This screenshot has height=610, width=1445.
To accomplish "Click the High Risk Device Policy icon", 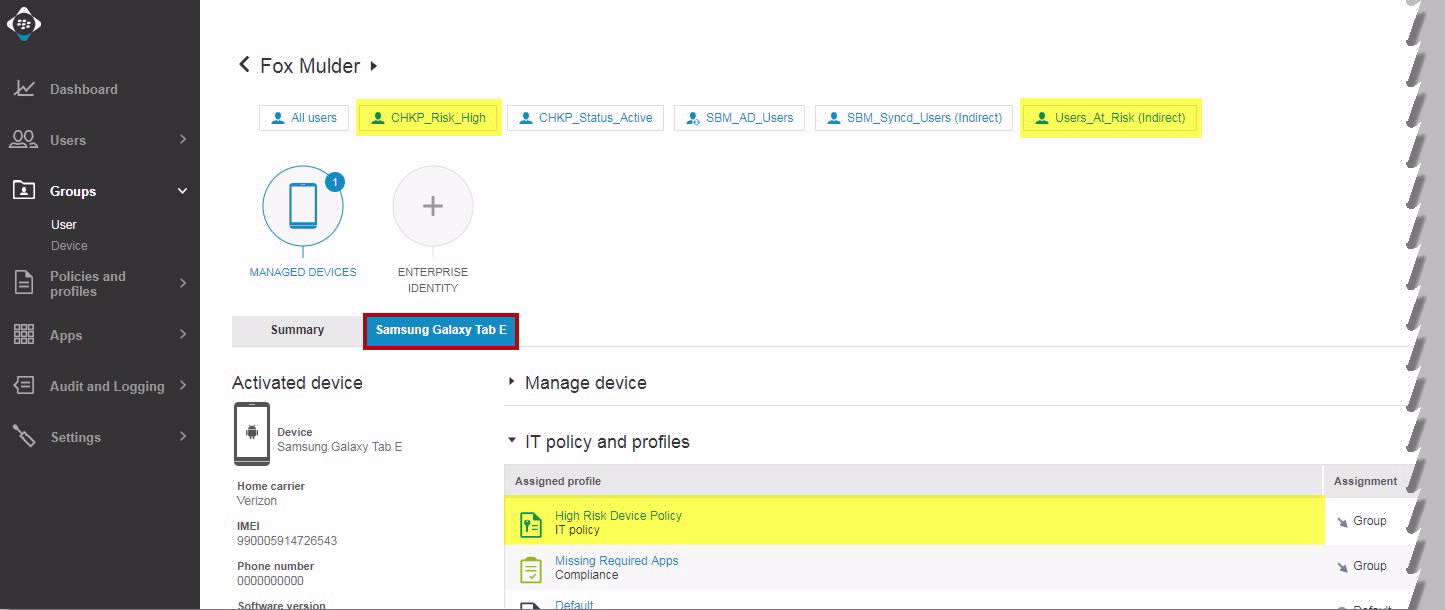I will click(x=531, y=523).
